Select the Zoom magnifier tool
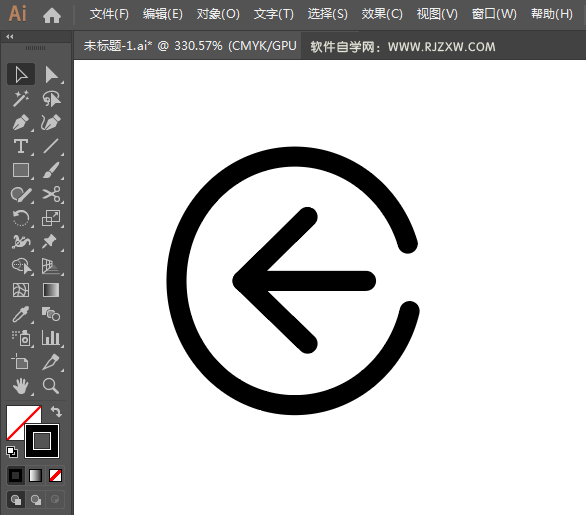Screen dimensions: 586x515 [51, 386]
